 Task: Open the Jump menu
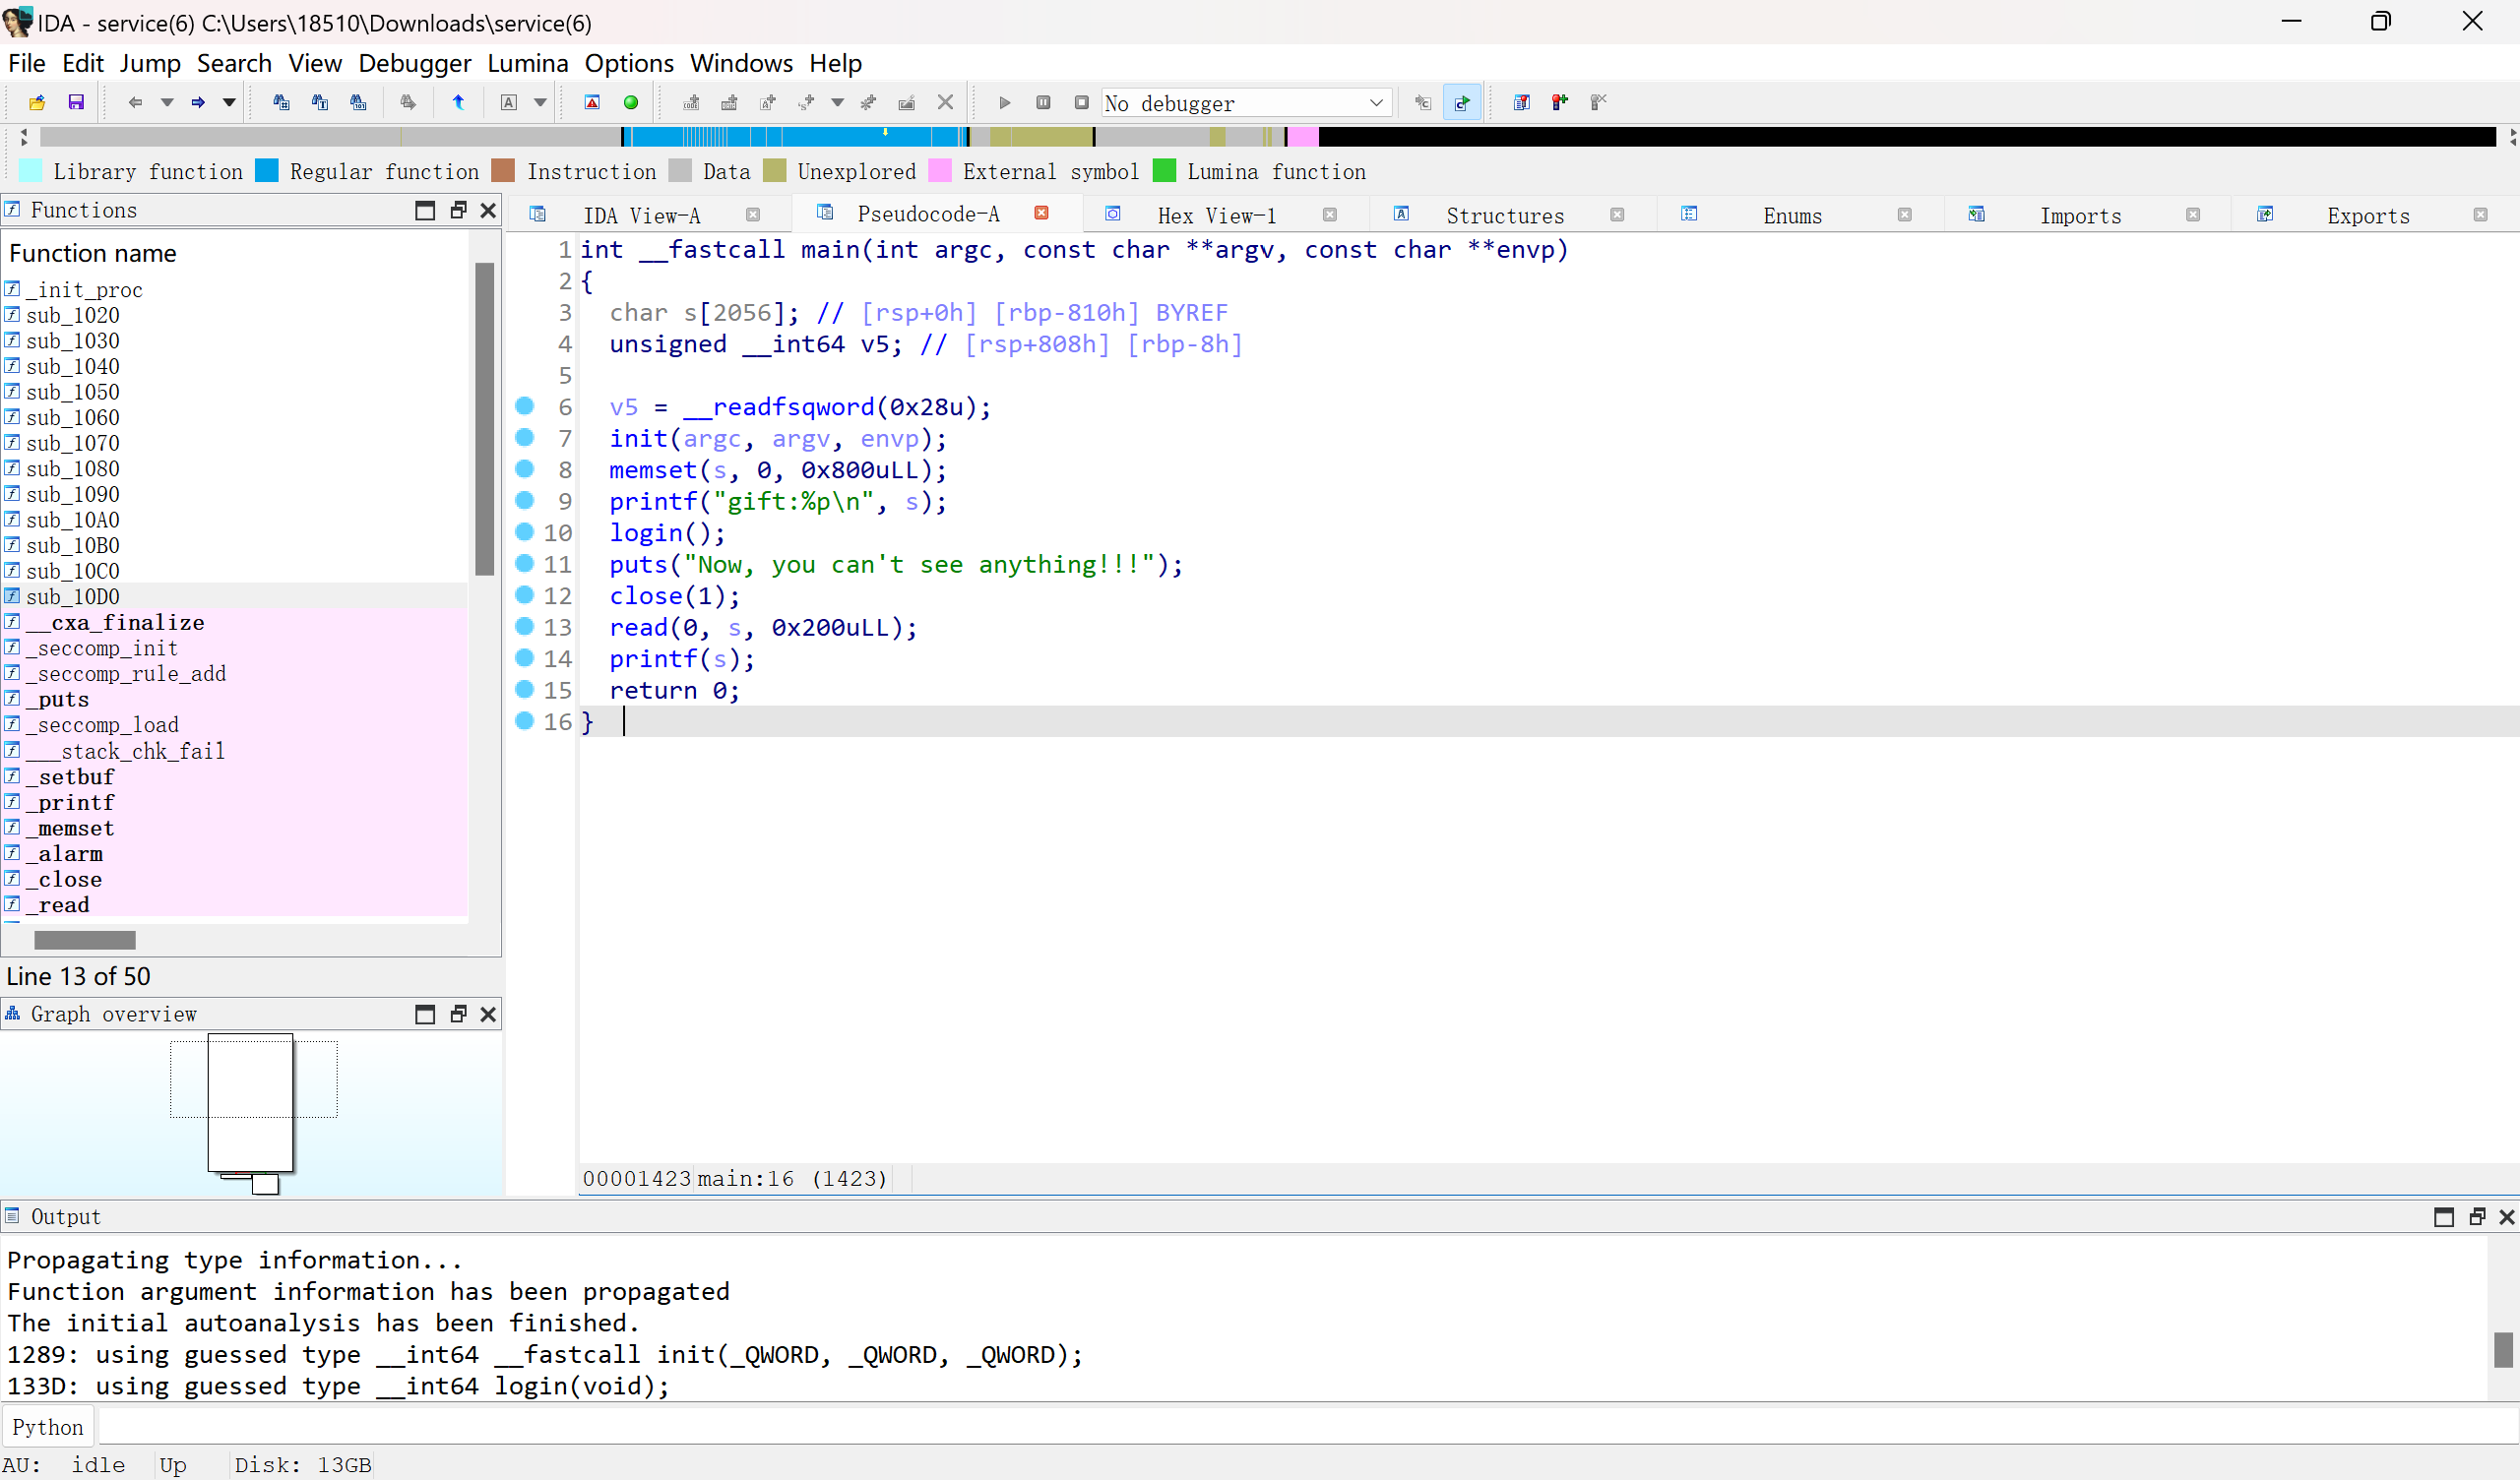click(150, 63)
